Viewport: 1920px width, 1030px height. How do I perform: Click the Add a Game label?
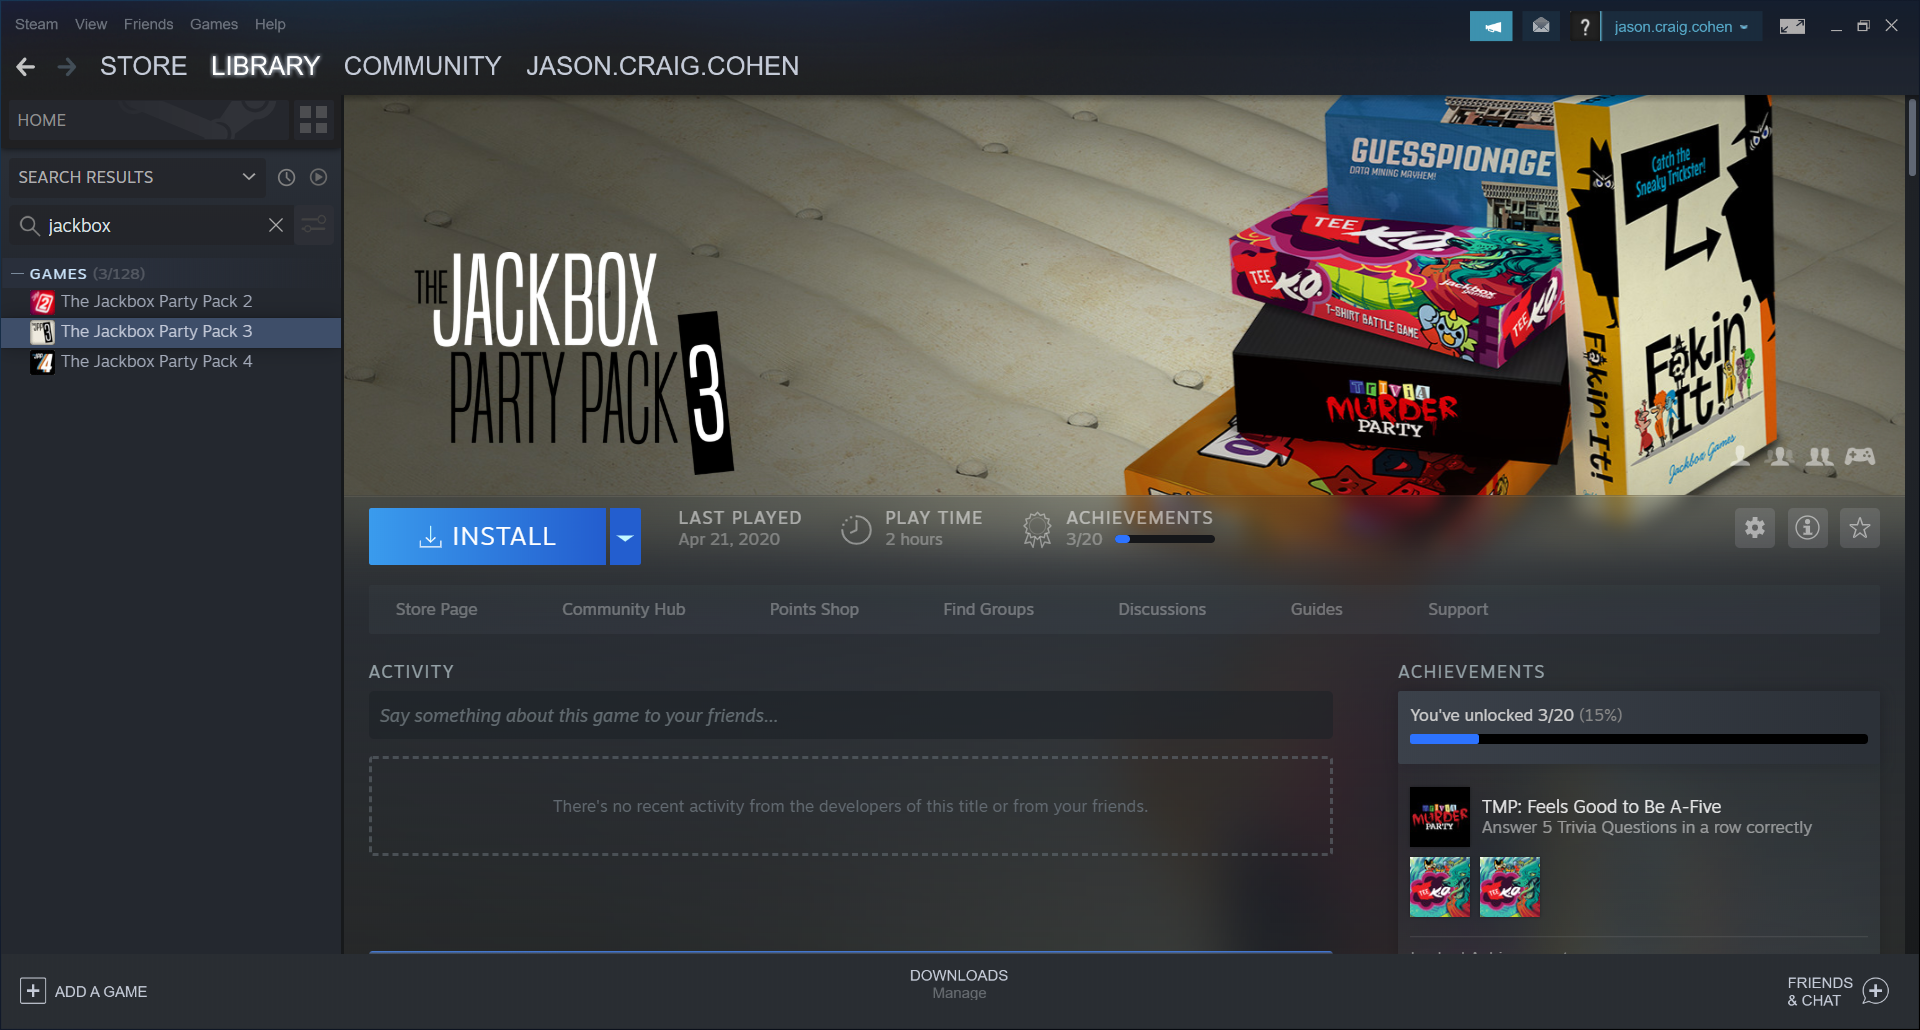[x=101, y=991]
